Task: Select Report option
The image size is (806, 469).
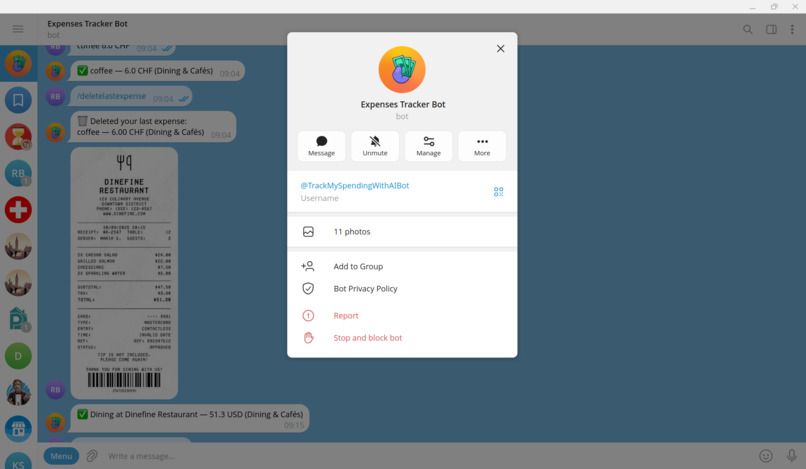Action: [x=402, y=316]
